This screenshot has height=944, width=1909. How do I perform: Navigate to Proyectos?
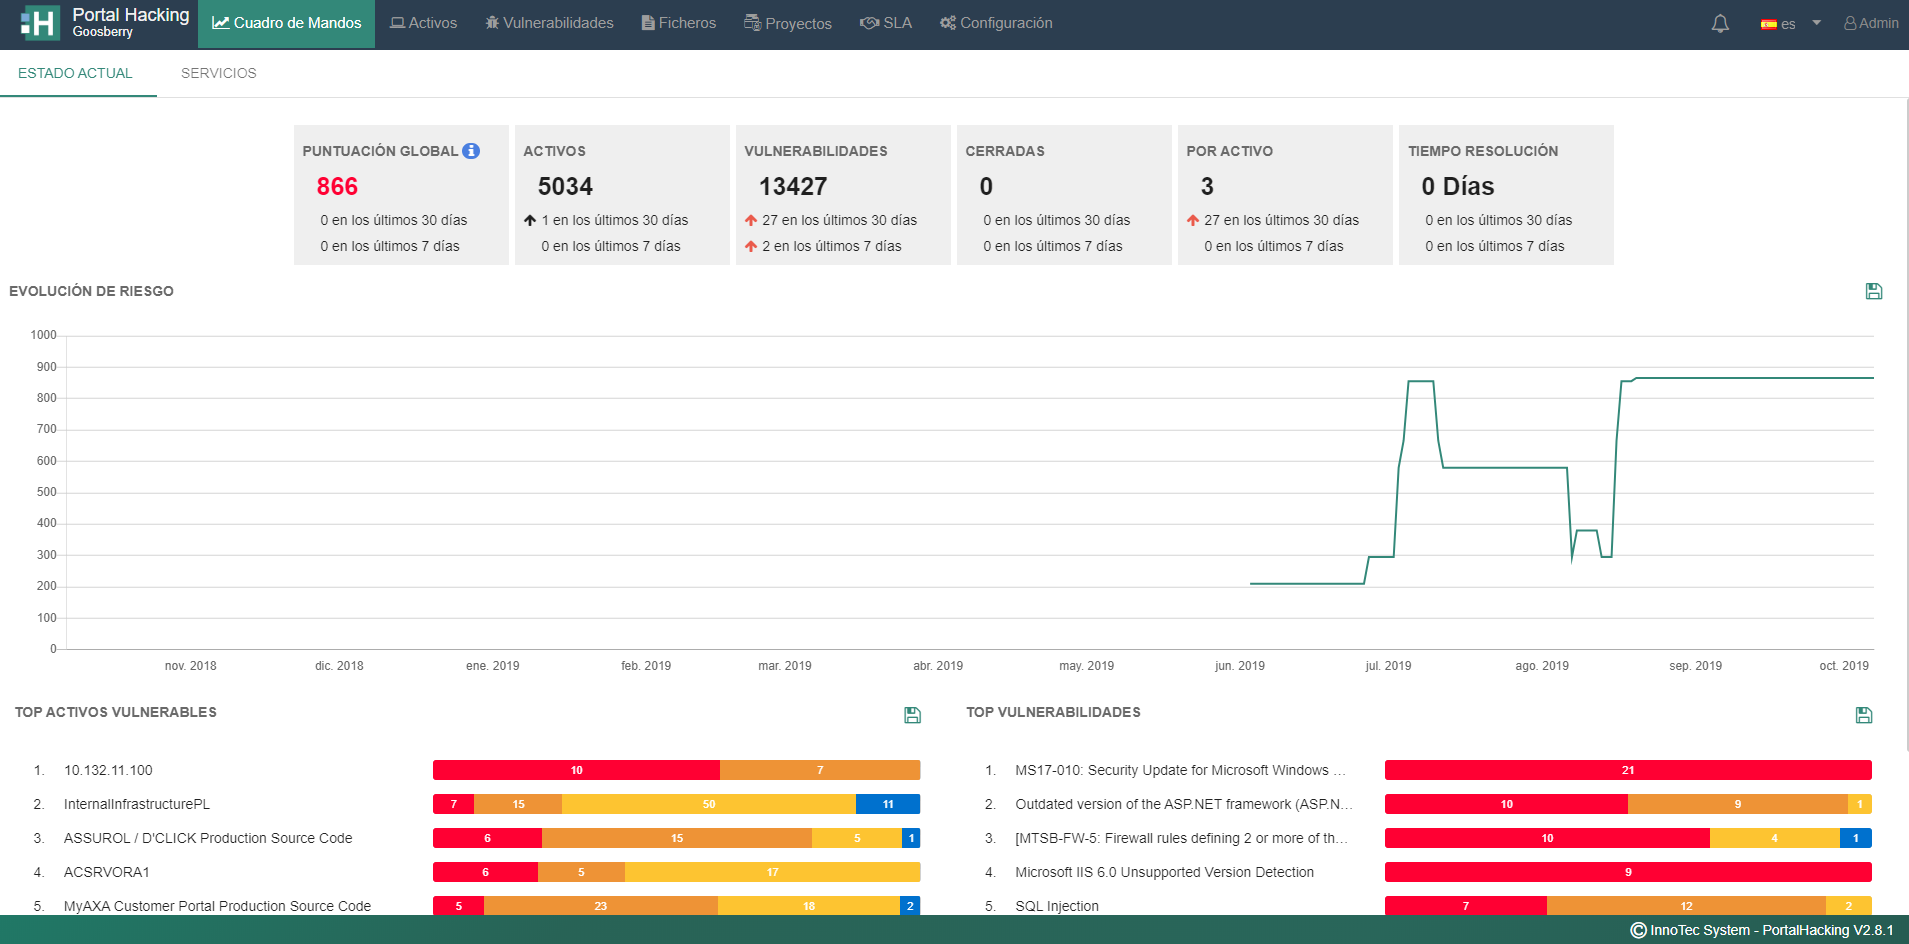(x=788, y=23)
